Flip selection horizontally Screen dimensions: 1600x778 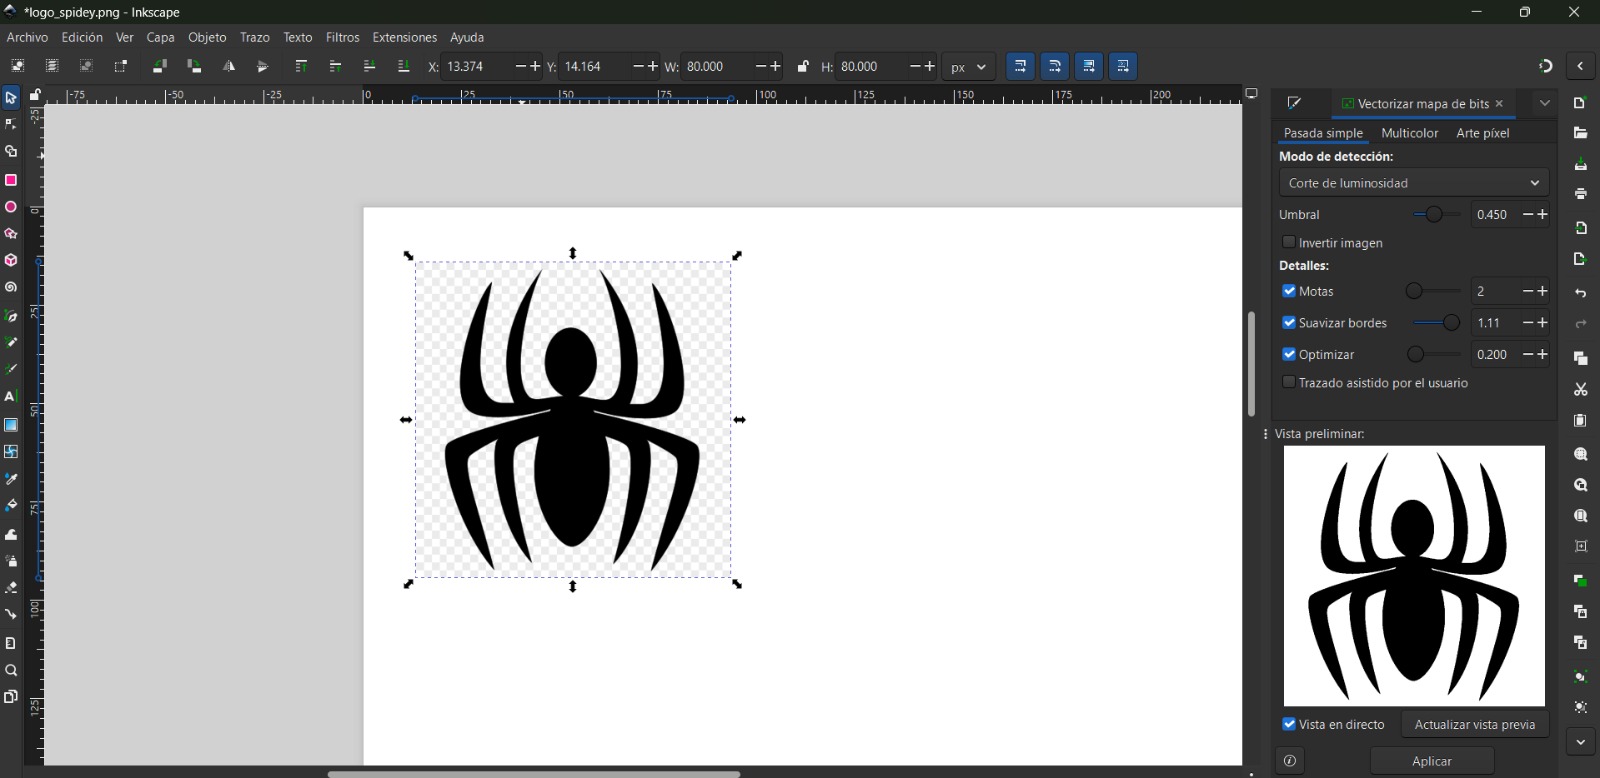point(229,67)
